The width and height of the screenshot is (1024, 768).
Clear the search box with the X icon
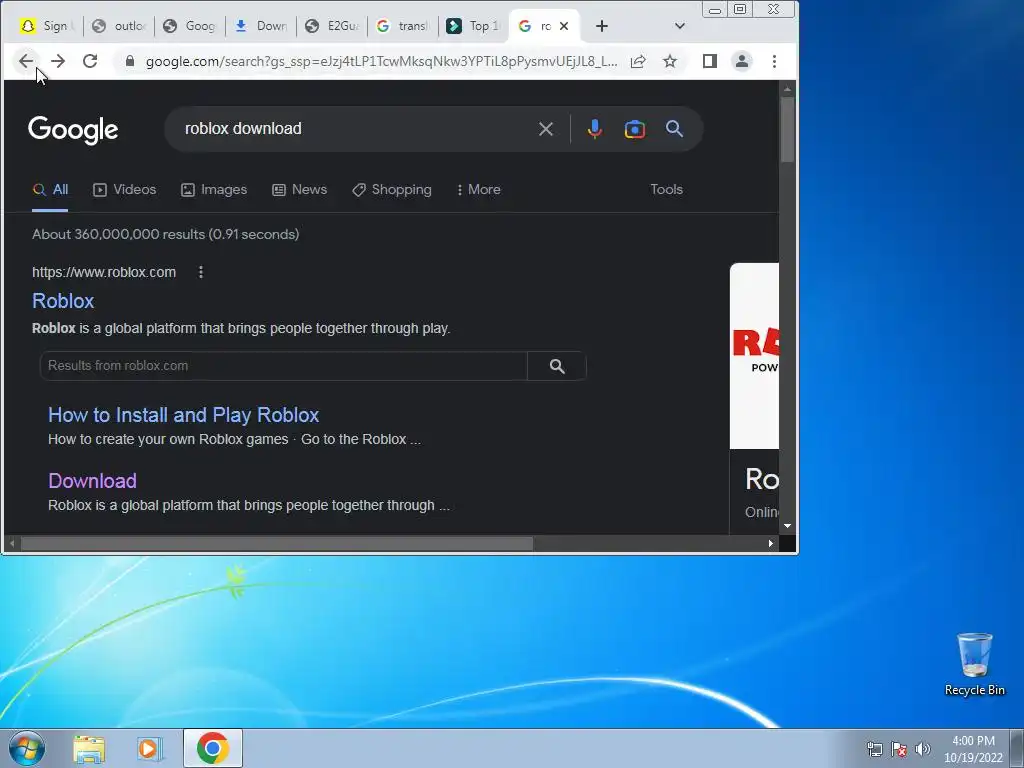[546, 129]
